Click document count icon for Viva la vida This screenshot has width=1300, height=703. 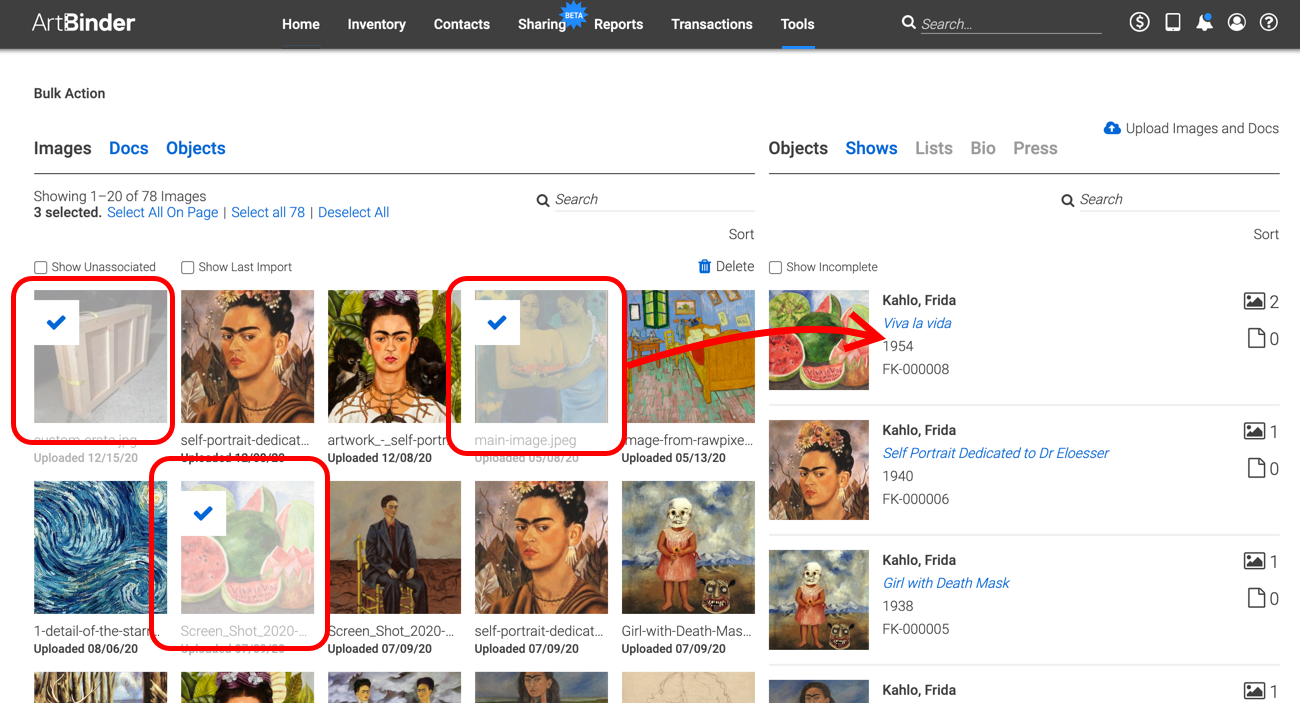1257,338
